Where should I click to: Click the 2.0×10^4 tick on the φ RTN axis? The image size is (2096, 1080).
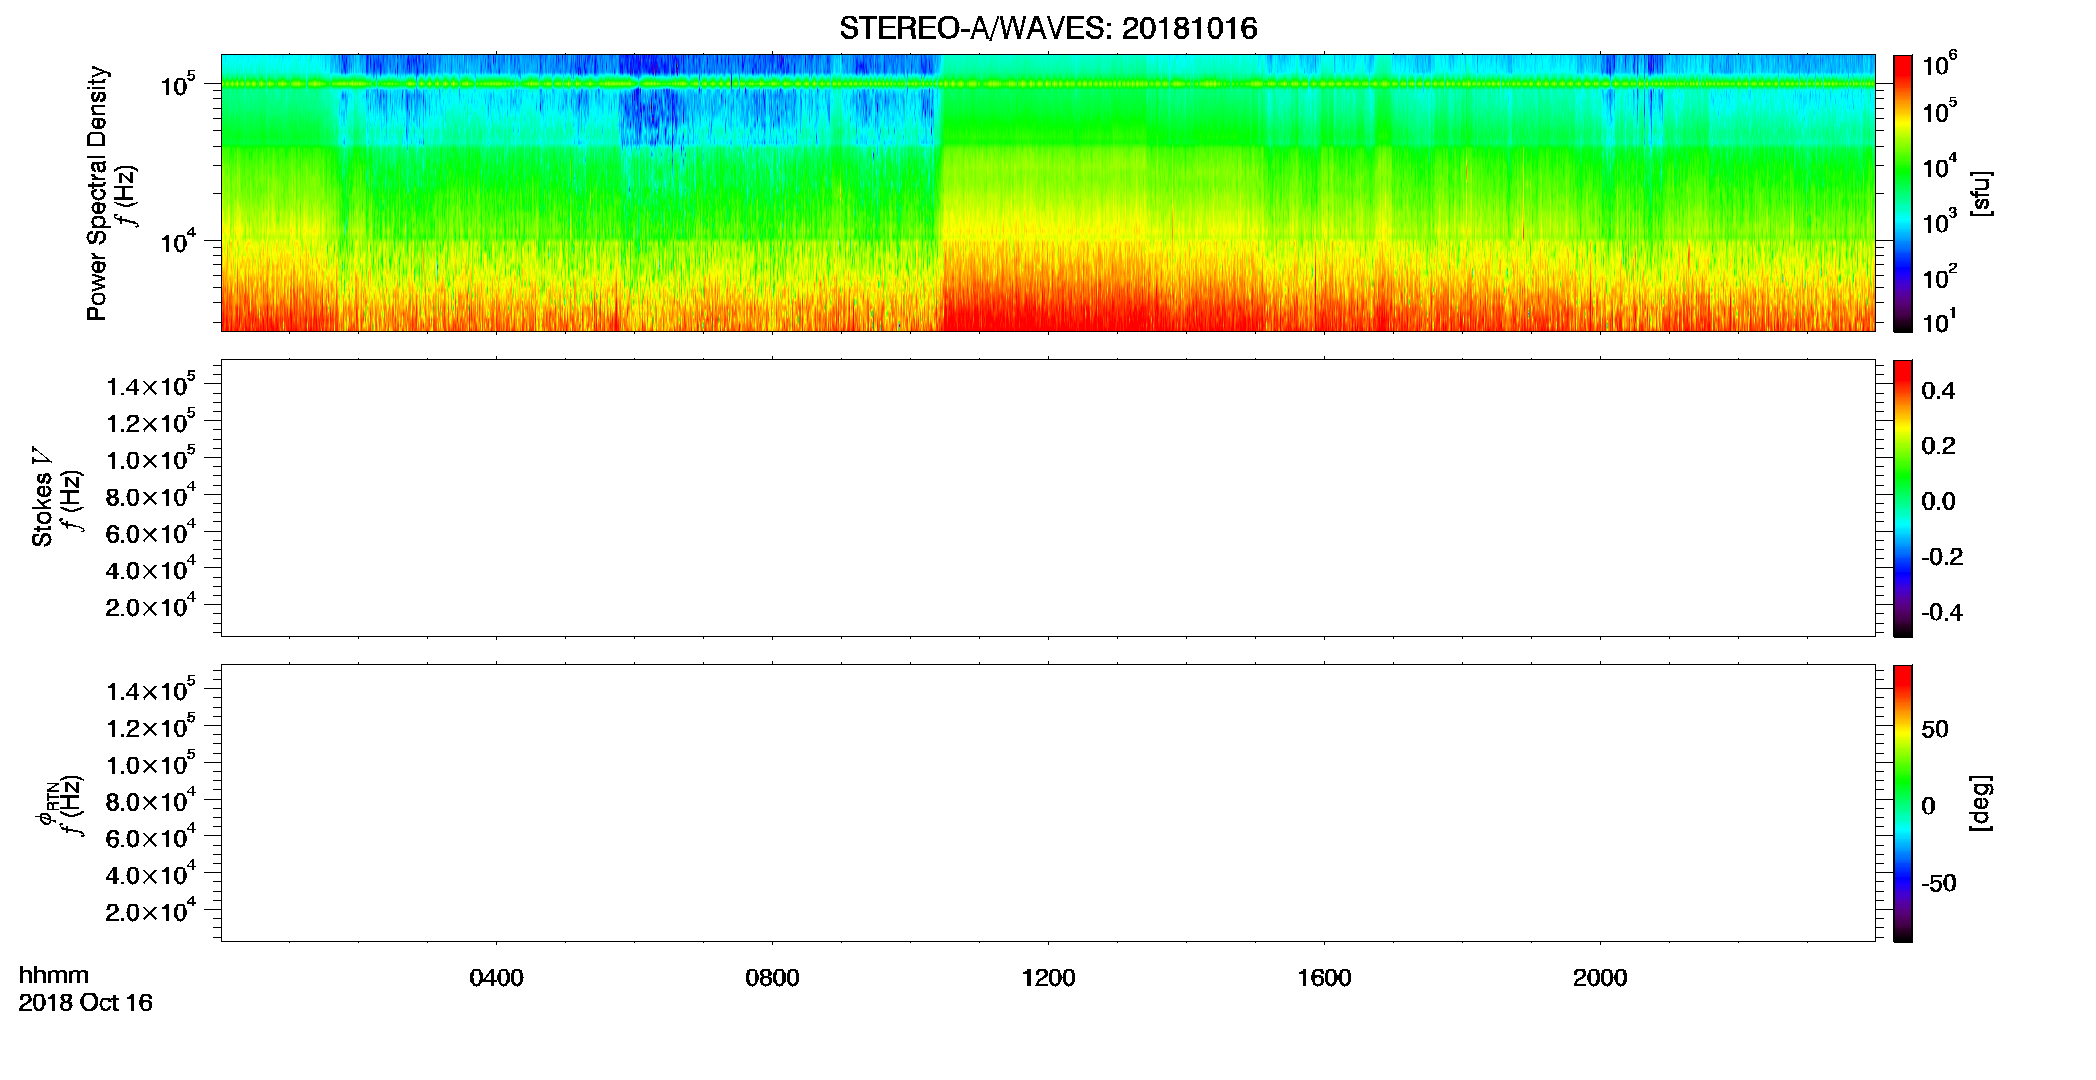point(150,910)
